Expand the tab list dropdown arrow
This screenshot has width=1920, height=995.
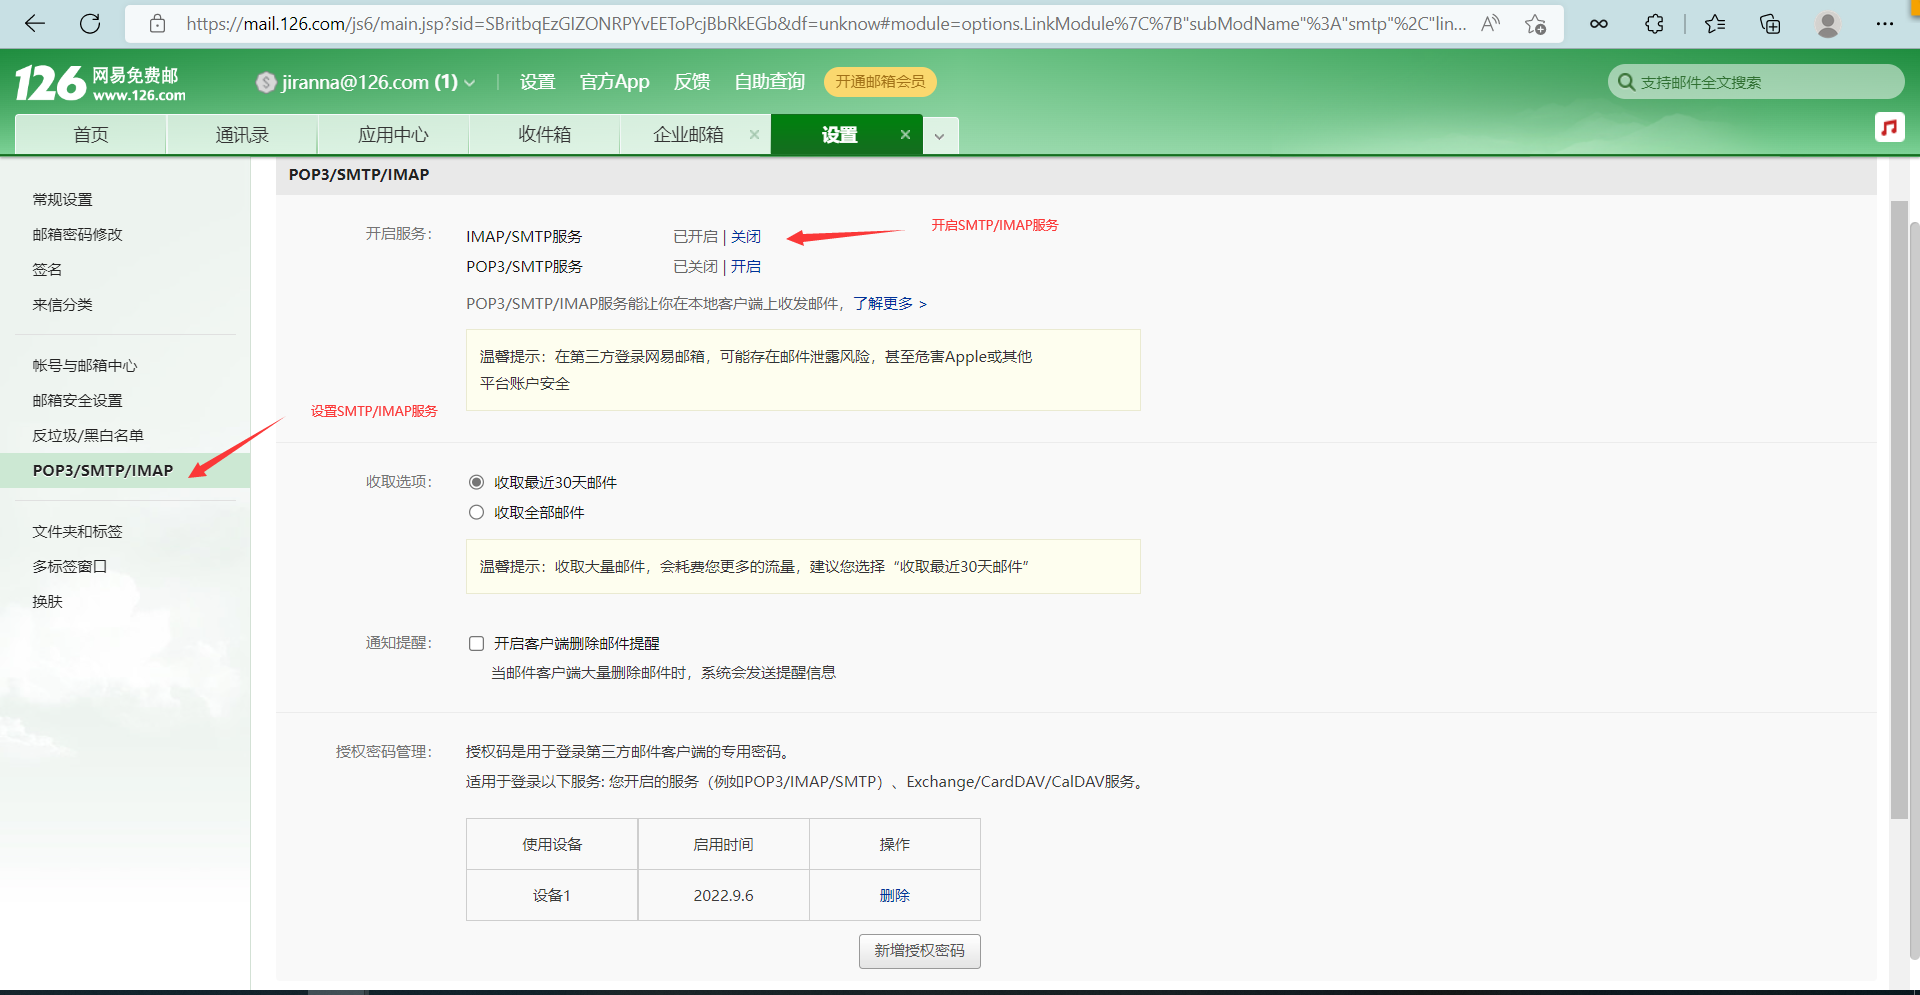(x=939, y=136)
